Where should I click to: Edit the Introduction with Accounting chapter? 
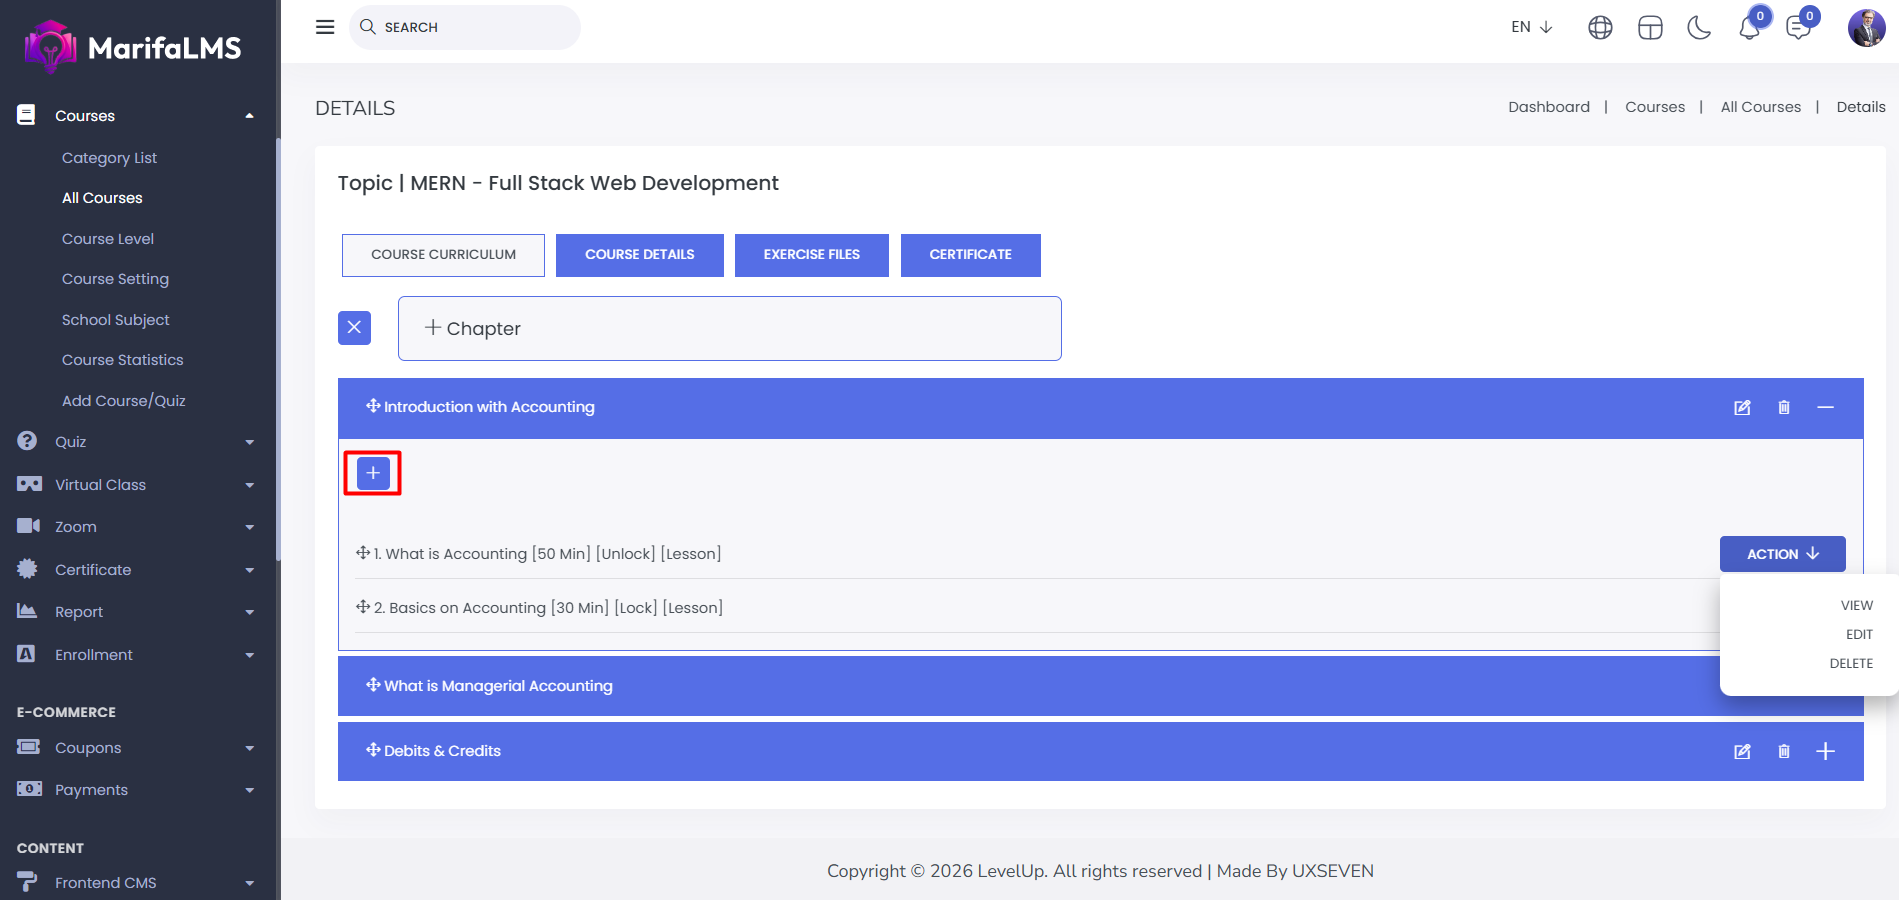(1742, 408)
